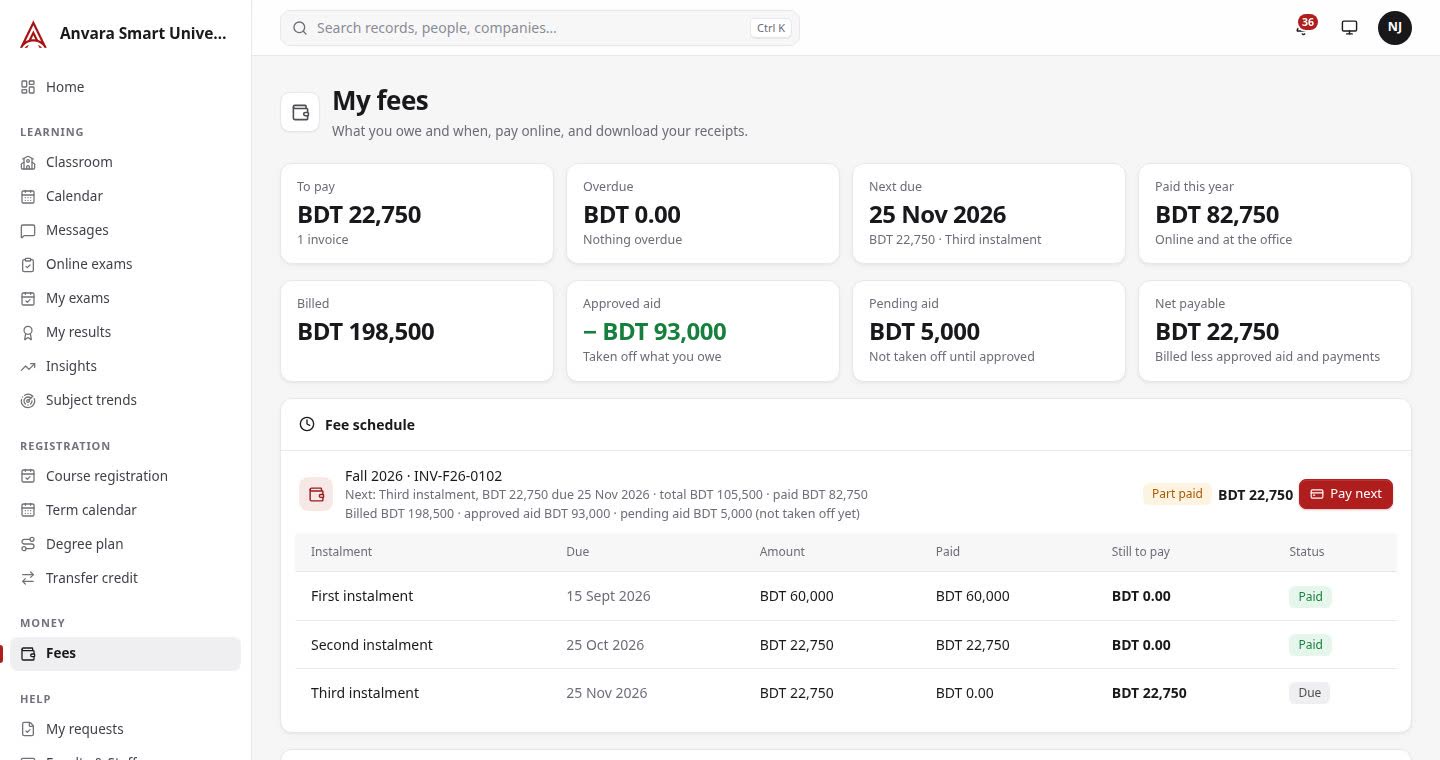
Task: Click the Paid this year BDT 82,750 card
Action: tap(1275, 214)
